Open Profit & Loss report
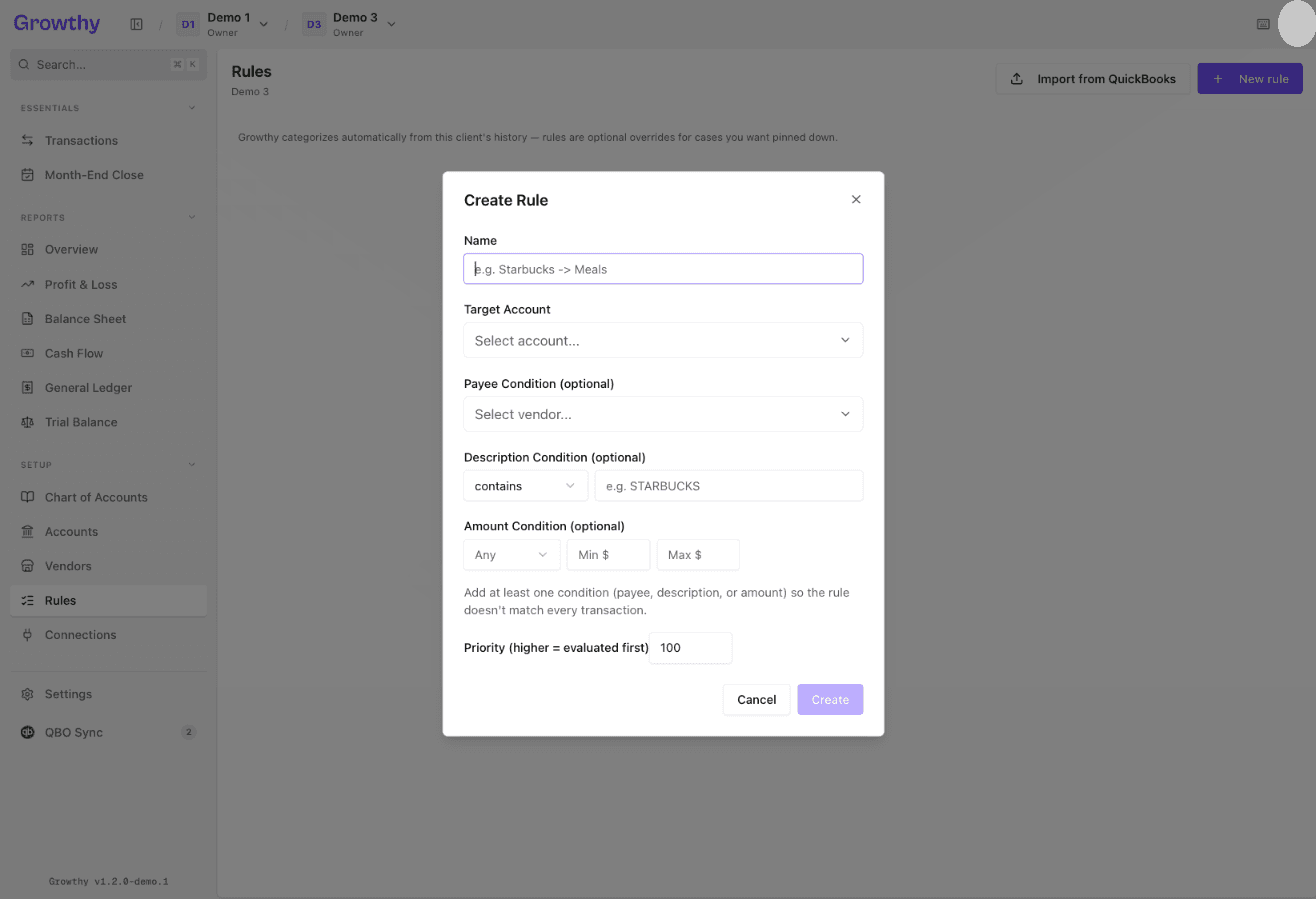The width and height of the screenshot is (1316, 899). point(109,285)
